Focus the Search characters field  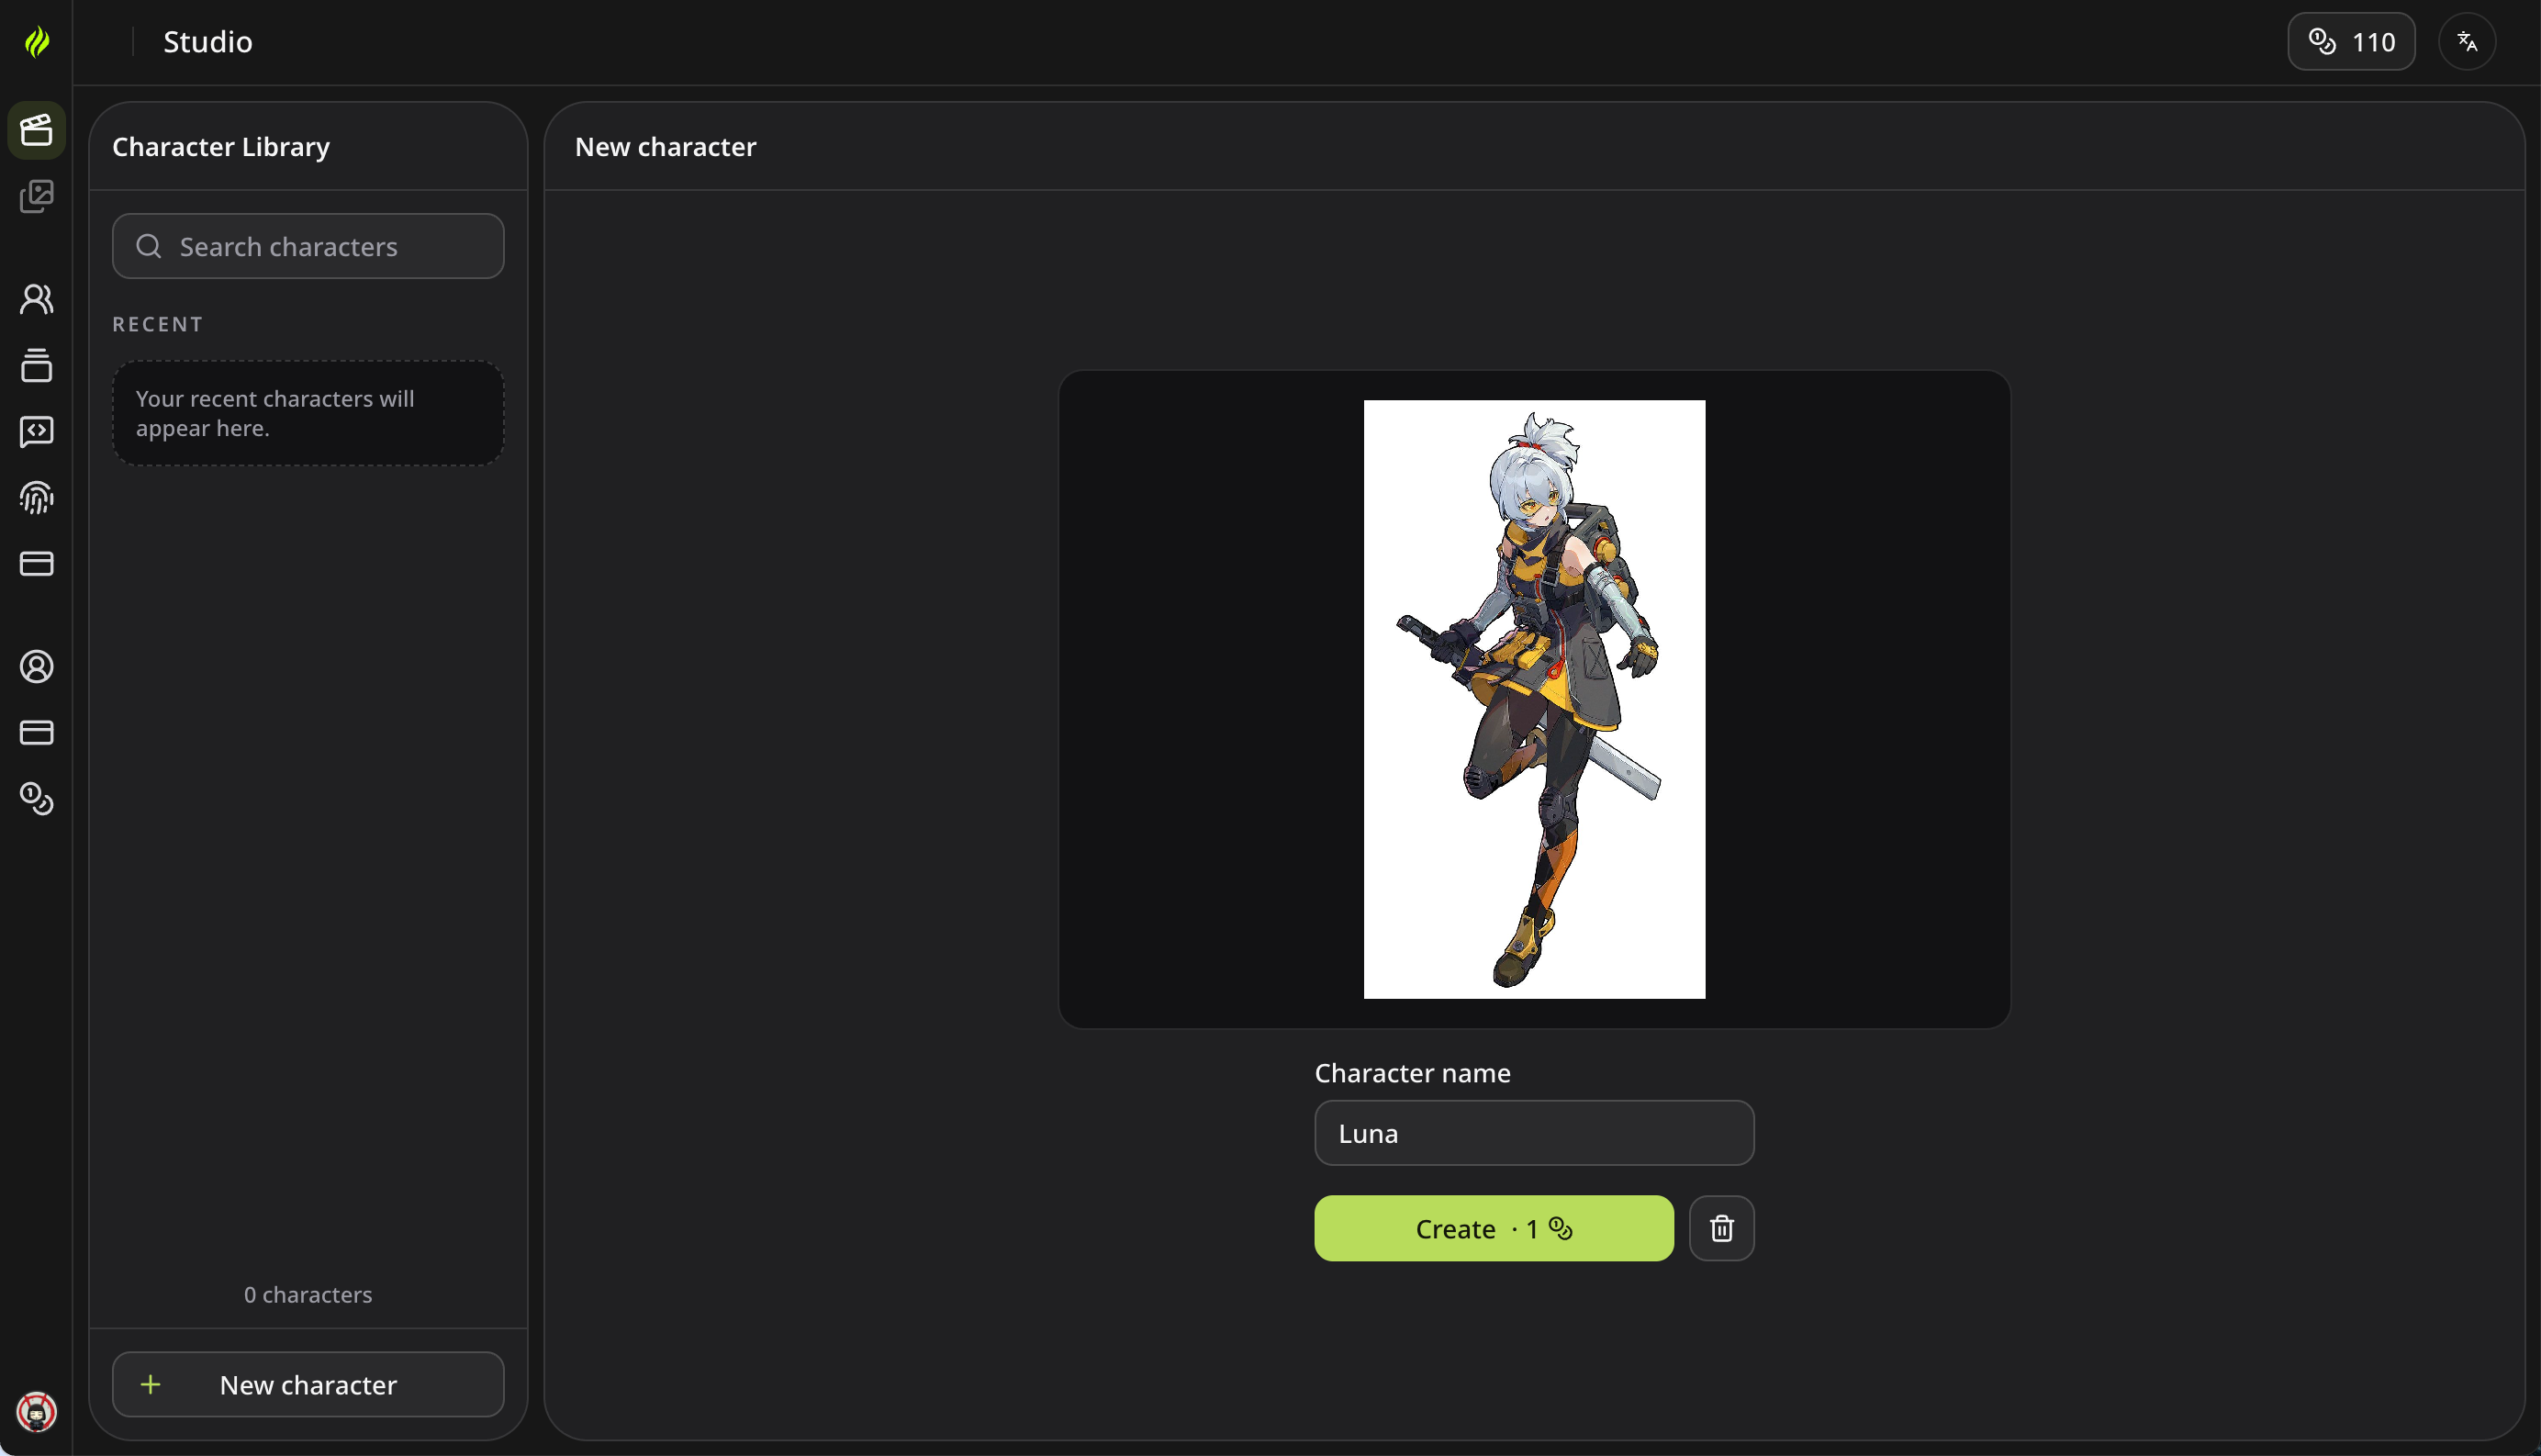point(308,246)
